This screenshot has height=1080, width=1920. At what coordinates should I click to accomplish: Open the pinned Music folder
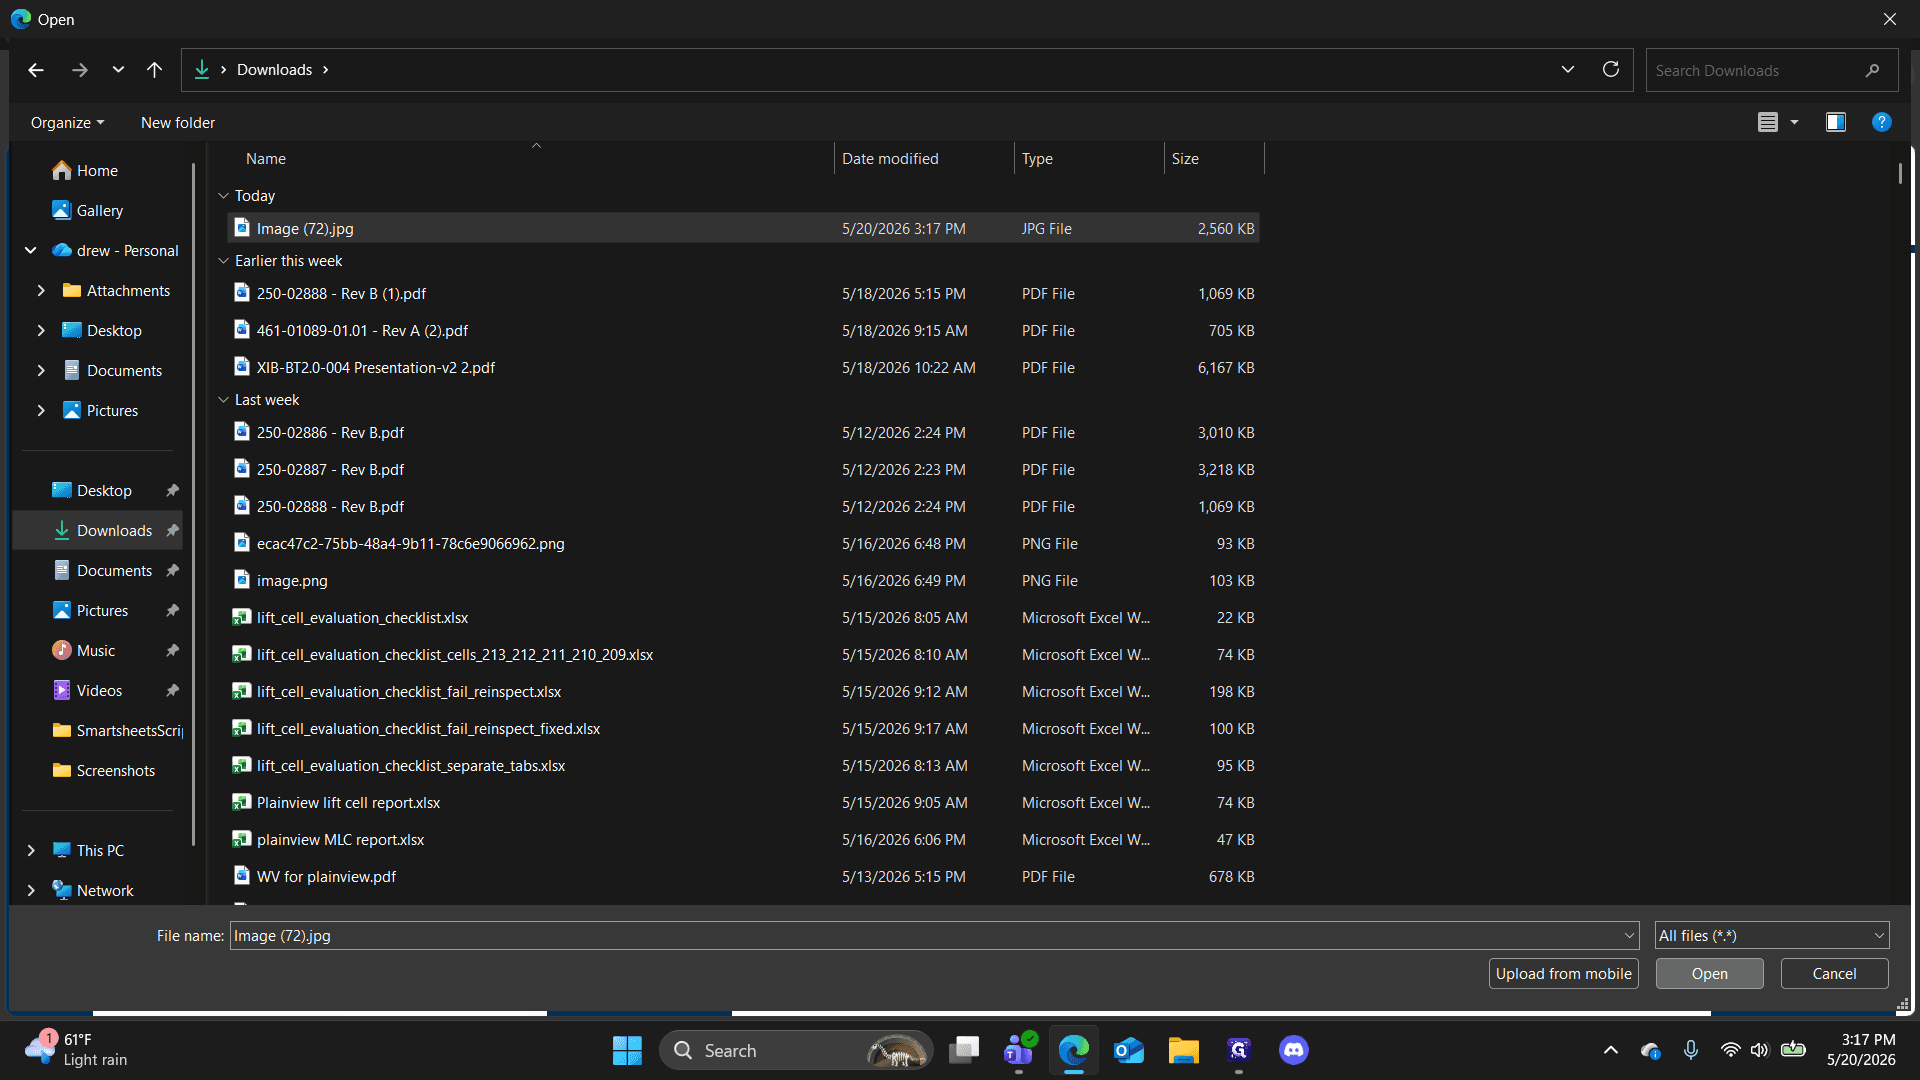[96, 651]
